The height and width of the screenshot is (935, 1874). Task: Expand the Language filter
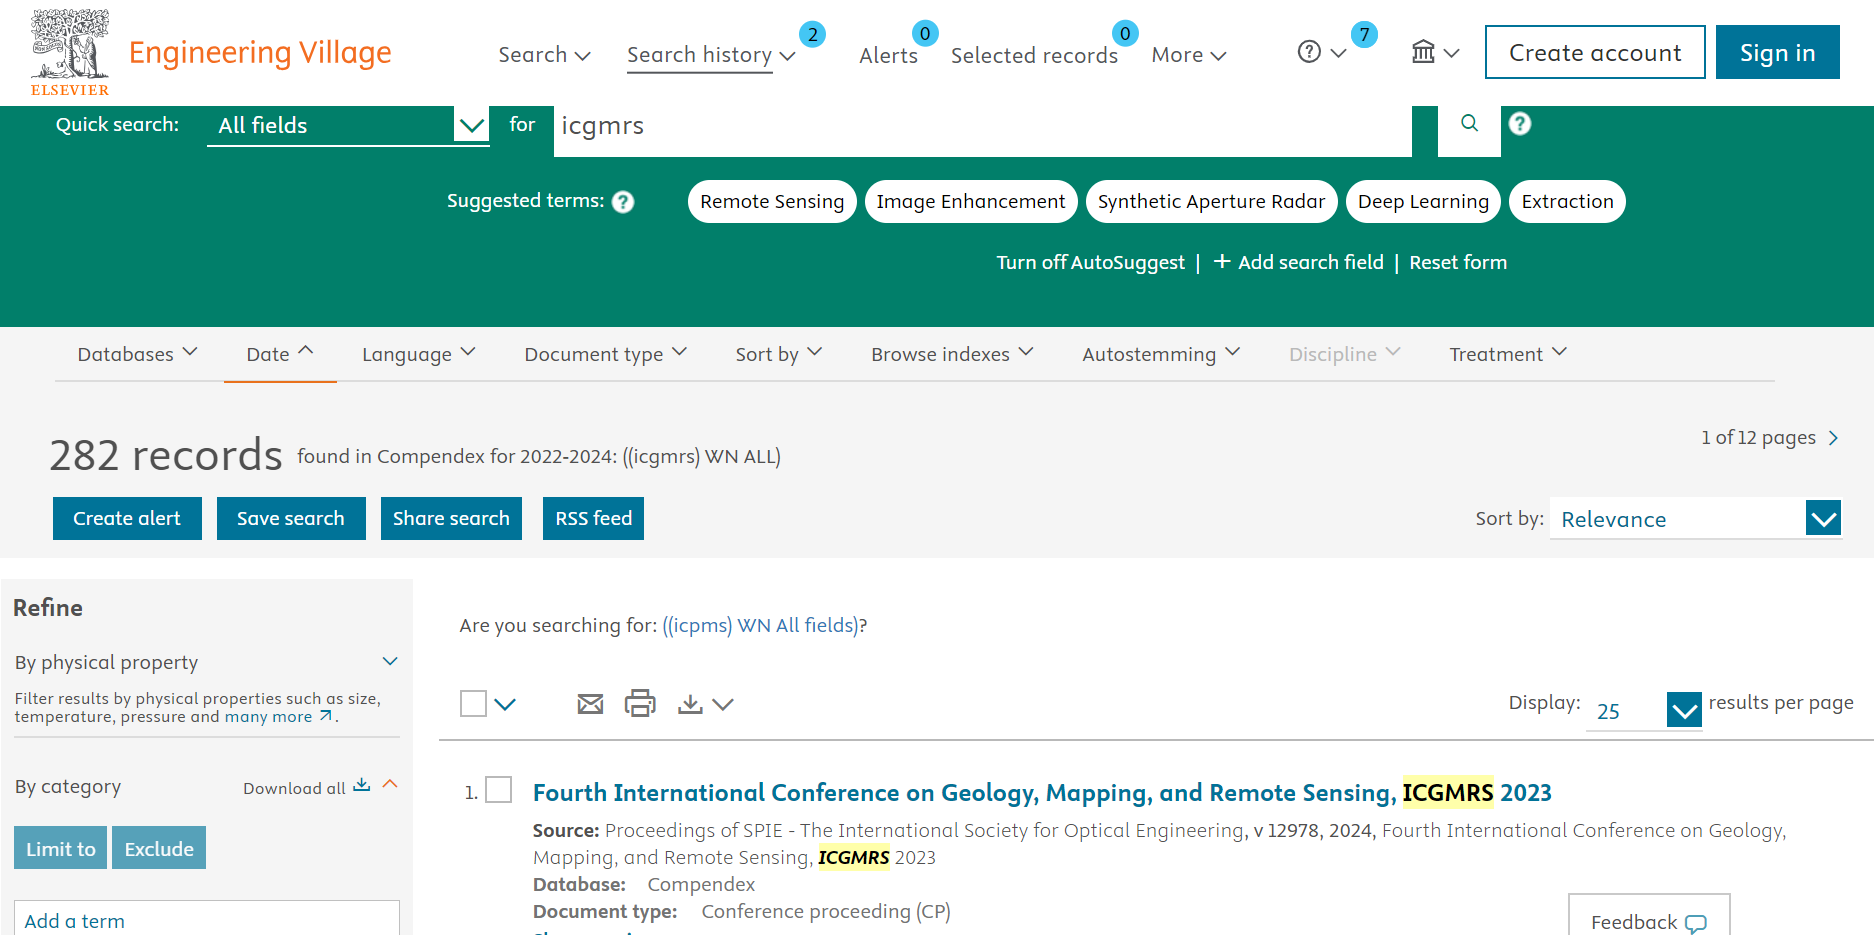coord(418,354)
